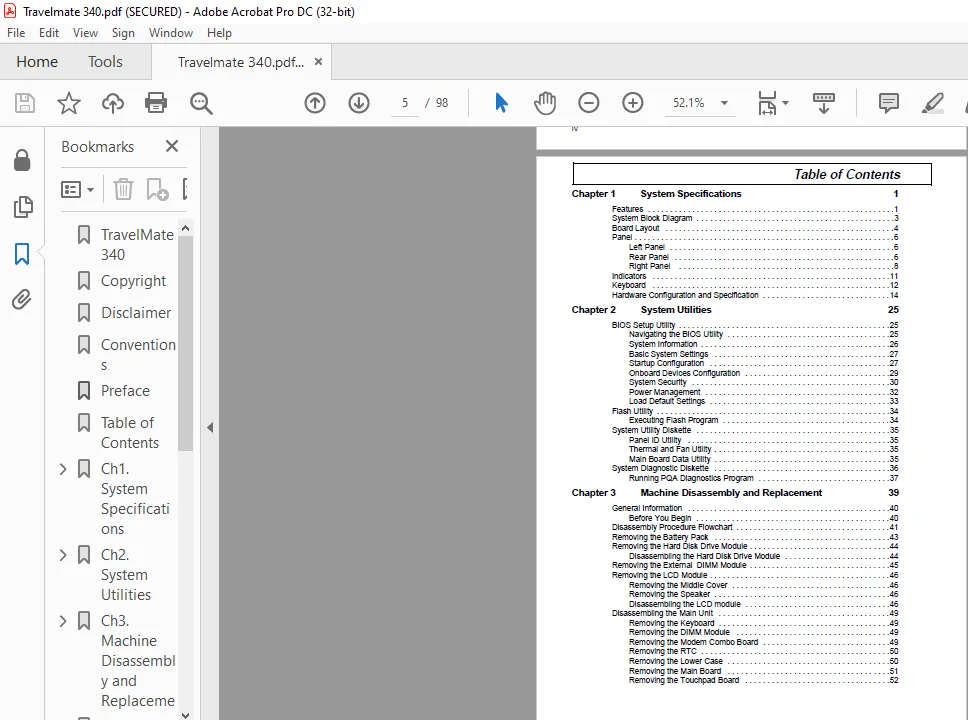Open fit page options dropdown arrow
Image resolution: width=968 pixels, height=720 pixels.
(785, 103)
